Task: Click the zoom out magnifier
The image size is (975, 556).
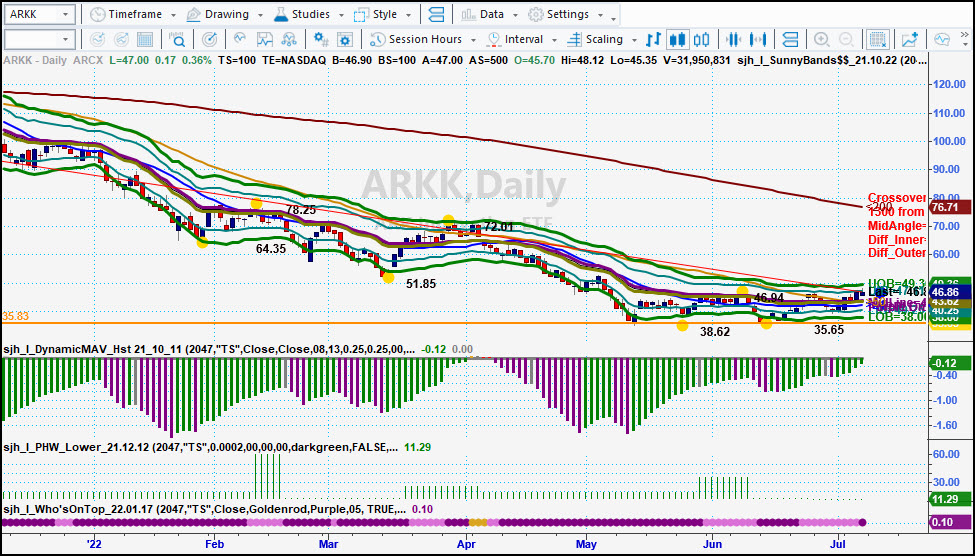Action: (846, 40)
